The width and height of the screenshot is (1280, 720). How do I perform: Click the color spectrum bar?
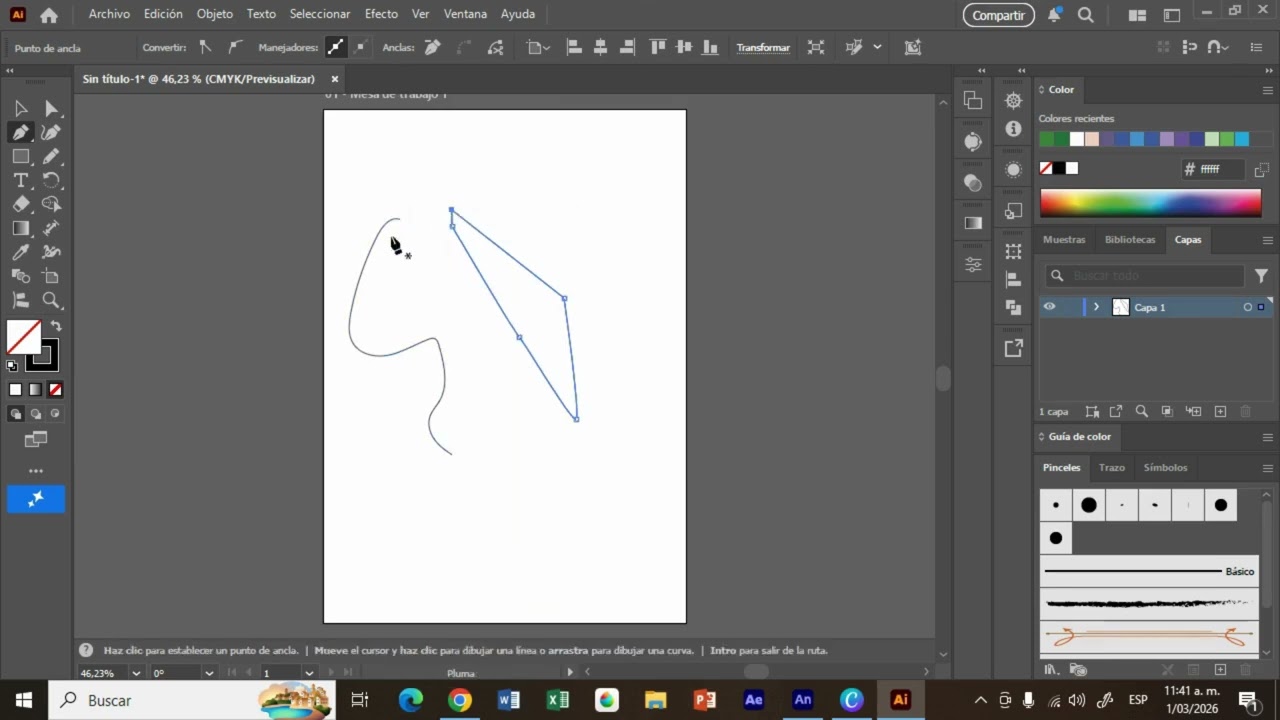click(x=1150, y=203)
